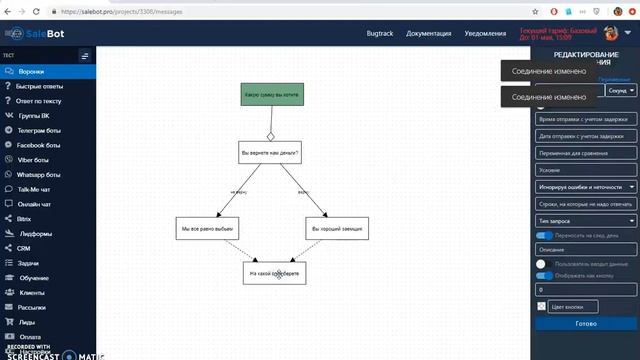
Task: Expand the Тип запроса dropdown
Action: pos(586,221)
